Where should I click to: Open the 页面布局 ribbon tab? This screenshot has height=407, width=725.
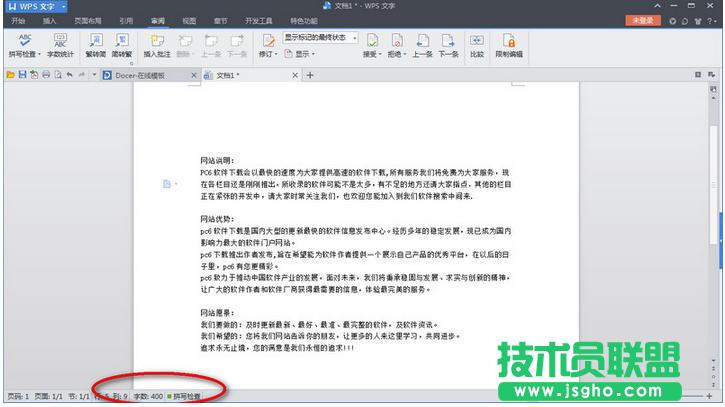87,20
